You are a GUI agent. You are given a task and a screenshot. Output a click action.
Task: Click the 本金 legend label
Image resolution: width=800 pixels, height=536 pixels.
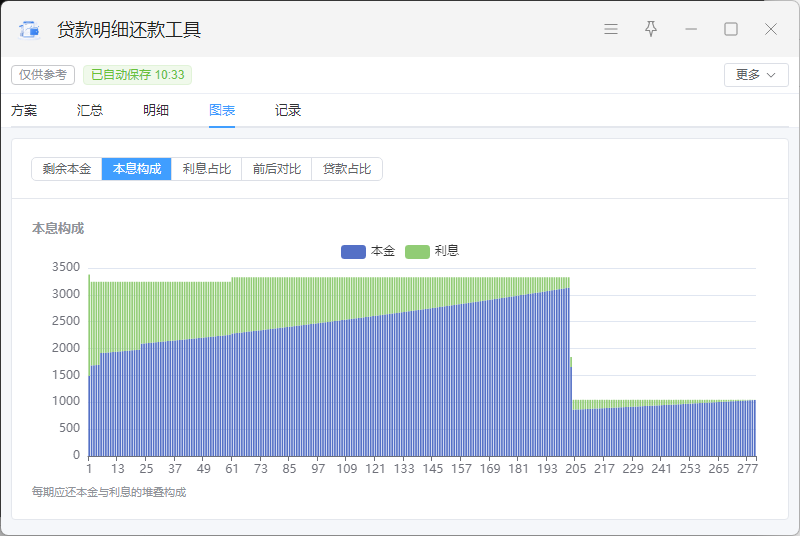pyautogui.click(x=383, y=251)
